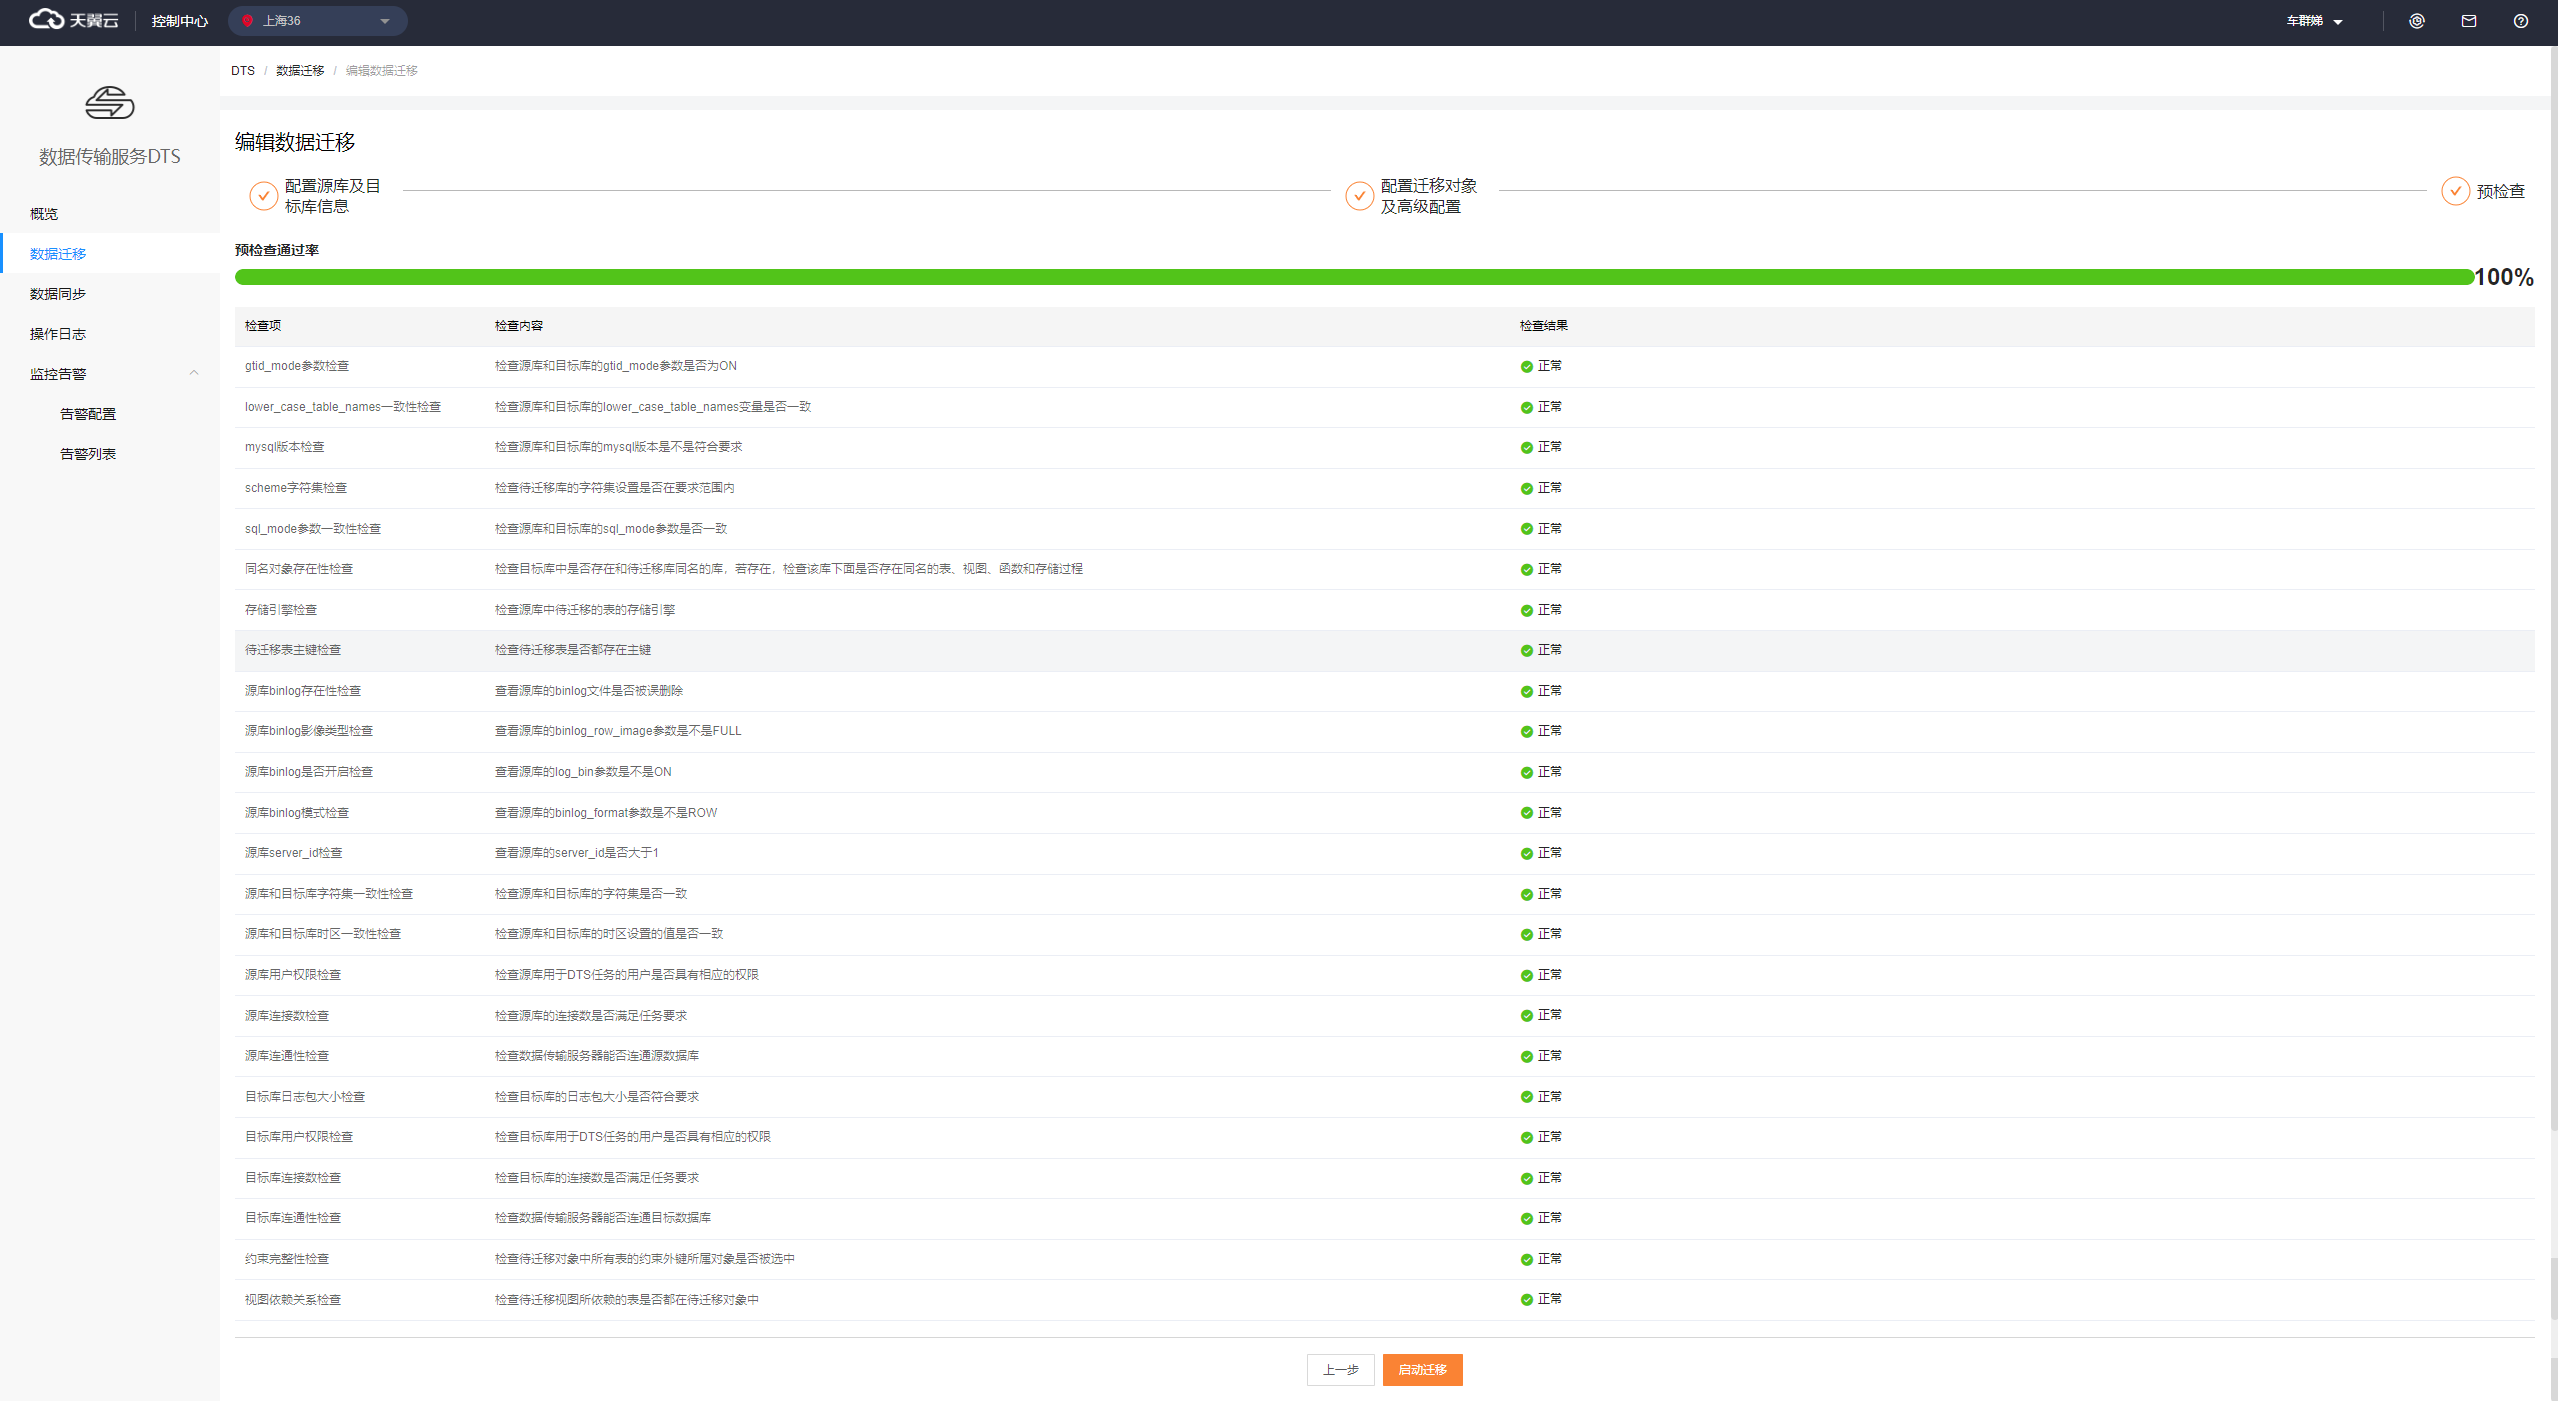The image size is (2558, 1401).
Task: Click the 启动迁移 button
Action: tap(1422, 1370)
